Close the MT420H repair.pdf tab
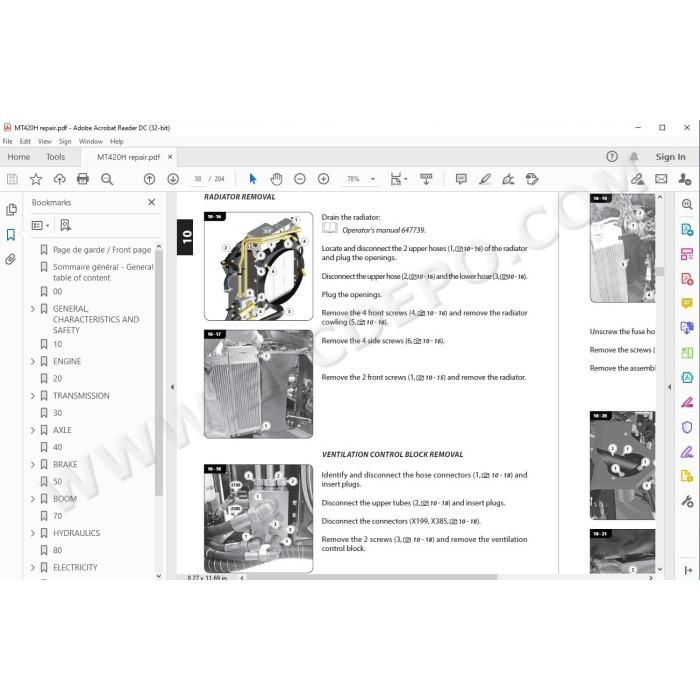This screenshot has height=700, width=700. (x=170, y=157)
